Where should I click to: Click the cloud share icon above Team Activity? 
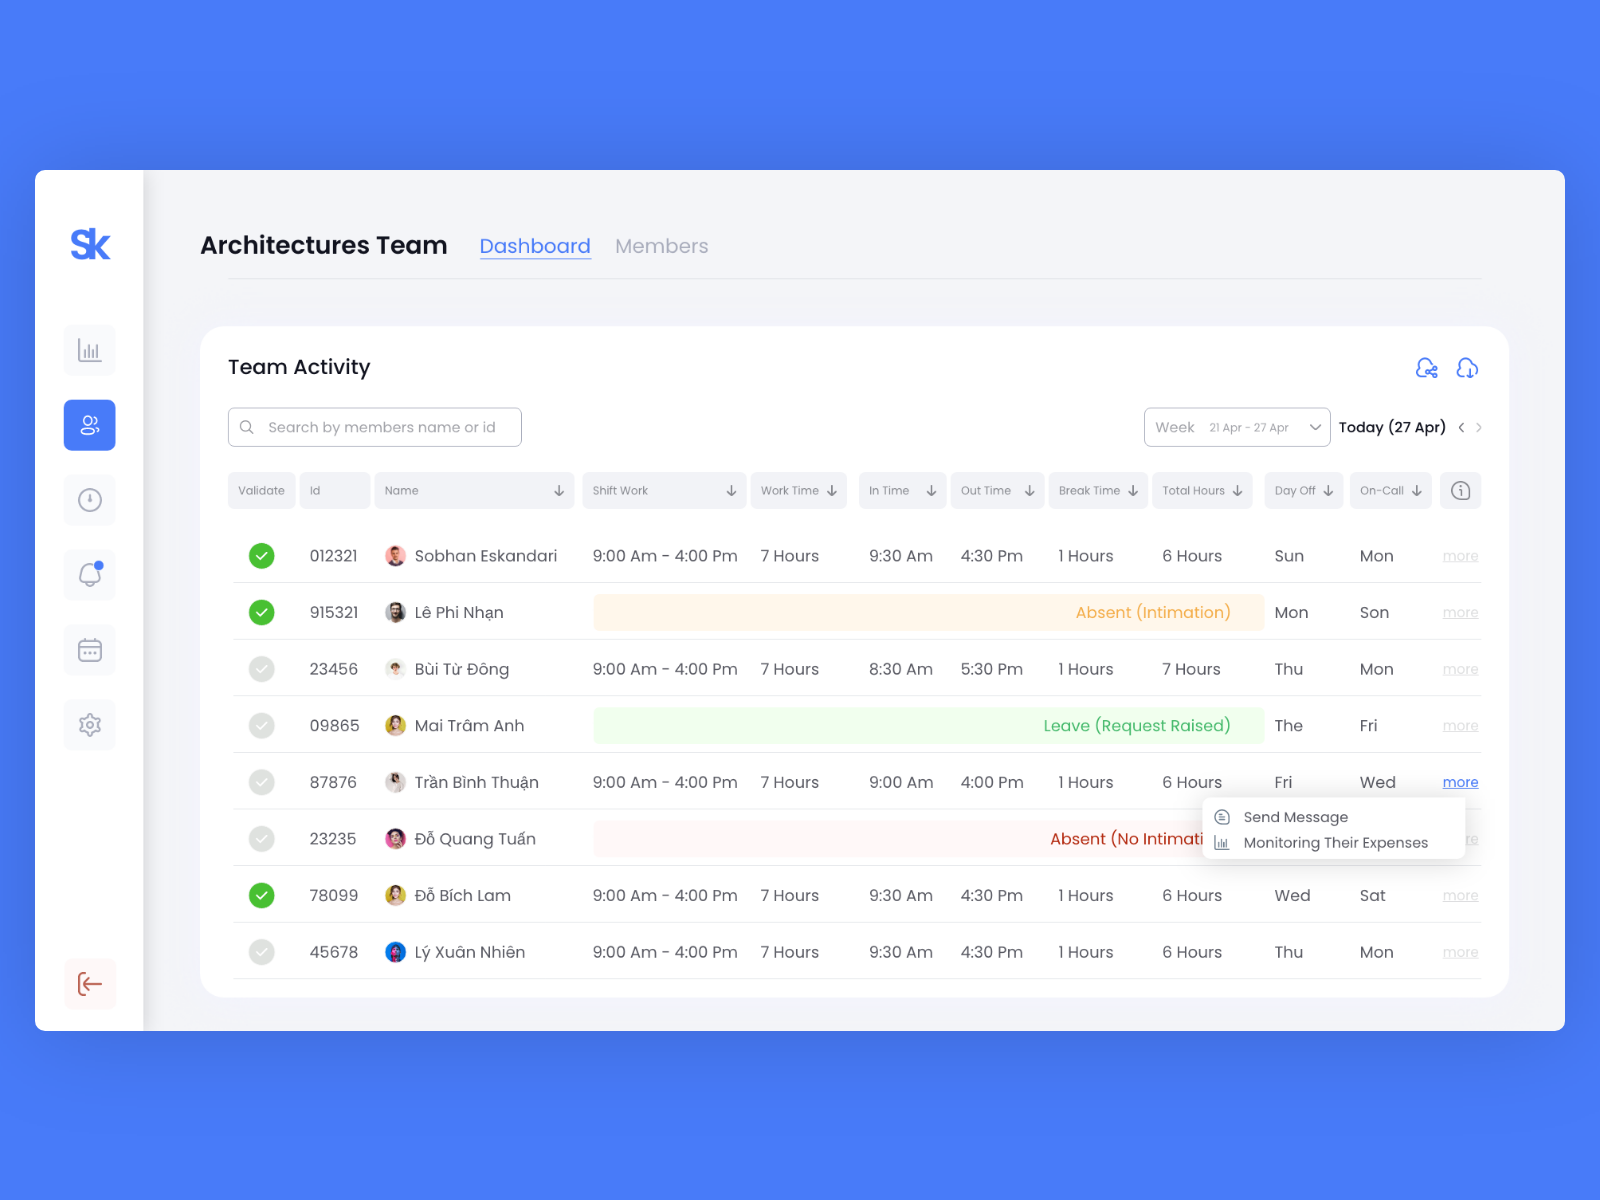pos(1427,368)
